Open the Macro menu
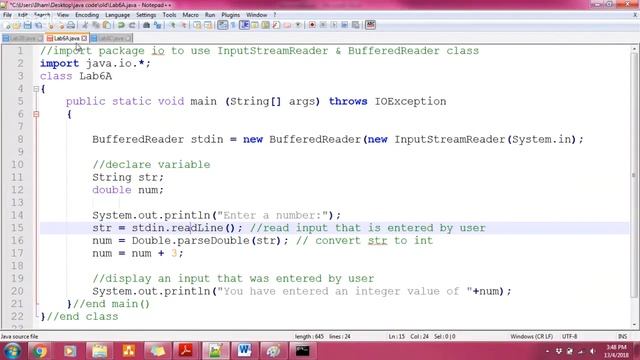Viewport: 640px width, 360px height. pos(190,15)
